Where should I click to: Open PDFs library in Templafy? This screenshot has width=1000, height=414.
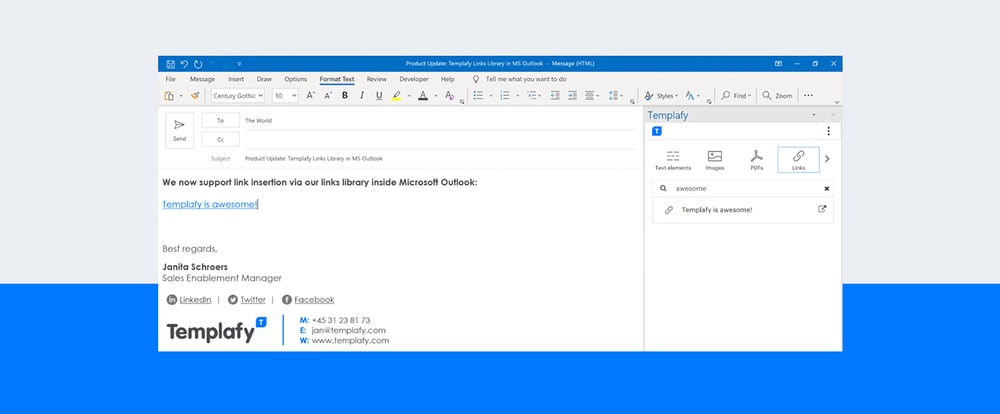coord(756,160)
